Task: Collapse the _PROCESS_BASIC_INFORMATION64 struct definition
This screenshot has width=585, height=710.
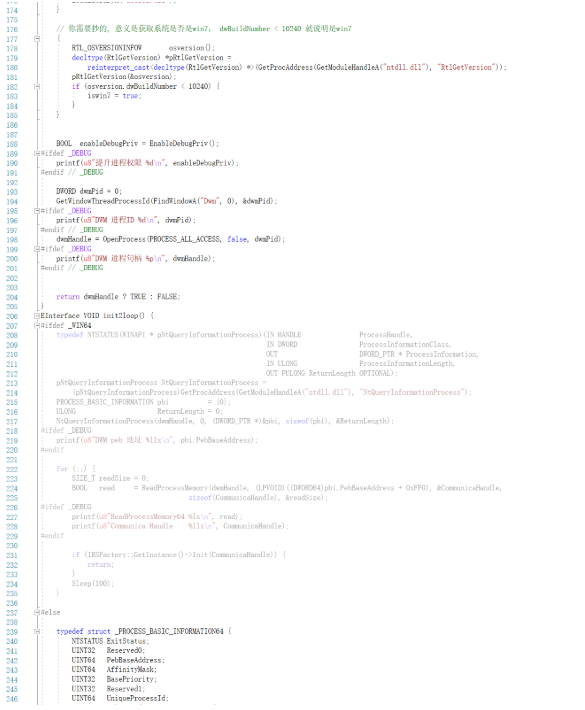Action: pos(37,631)
